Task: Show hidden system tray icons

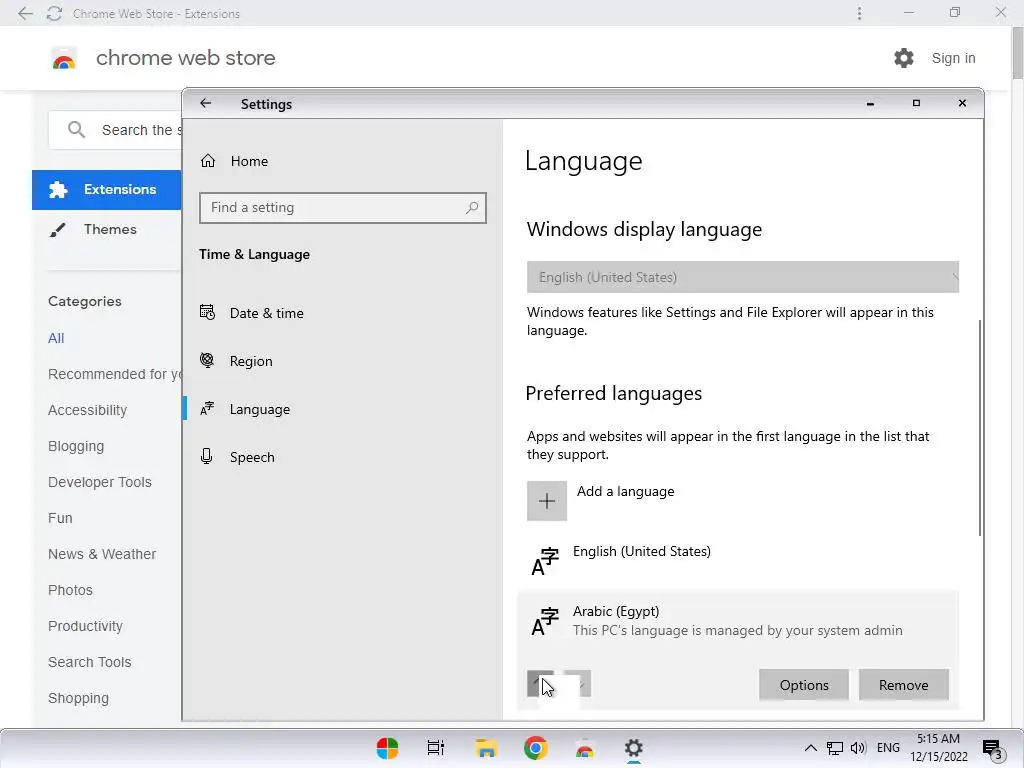Action: click(x=810, y=748)
